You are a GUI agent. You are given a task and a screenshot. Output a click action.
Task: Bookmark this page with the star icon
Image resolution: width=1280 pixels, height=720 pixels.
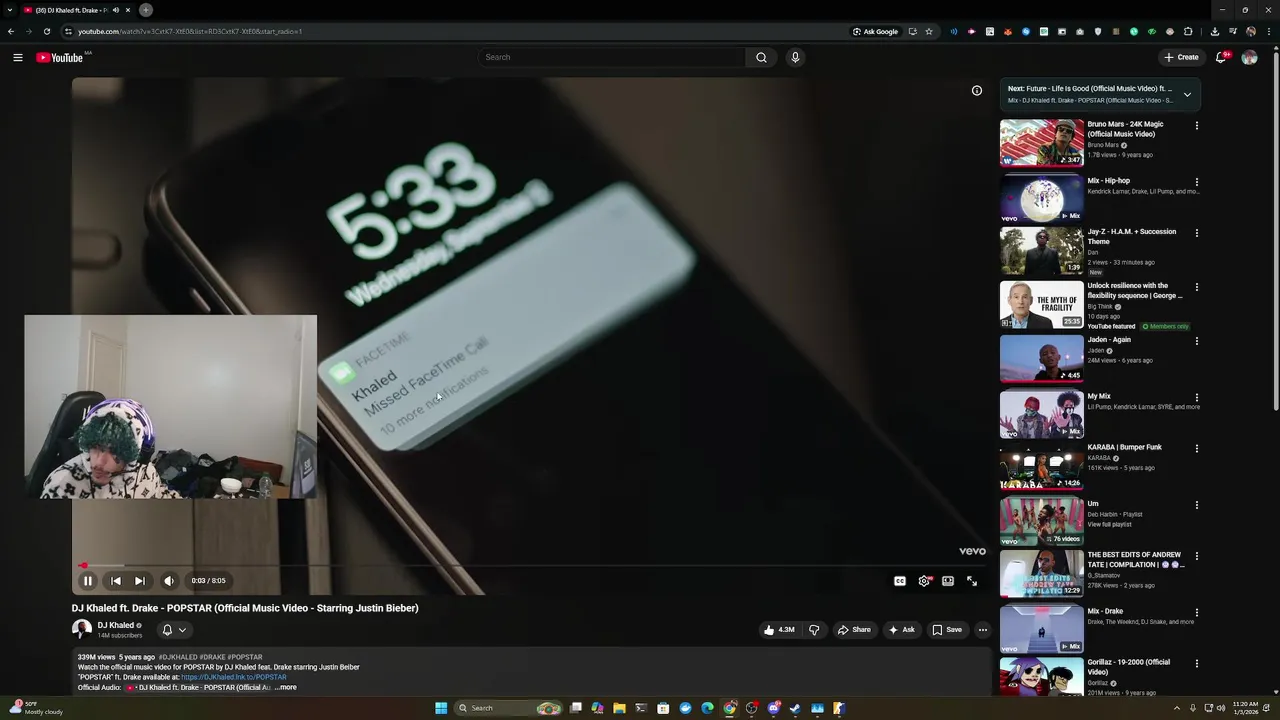(x=929, y=31)
